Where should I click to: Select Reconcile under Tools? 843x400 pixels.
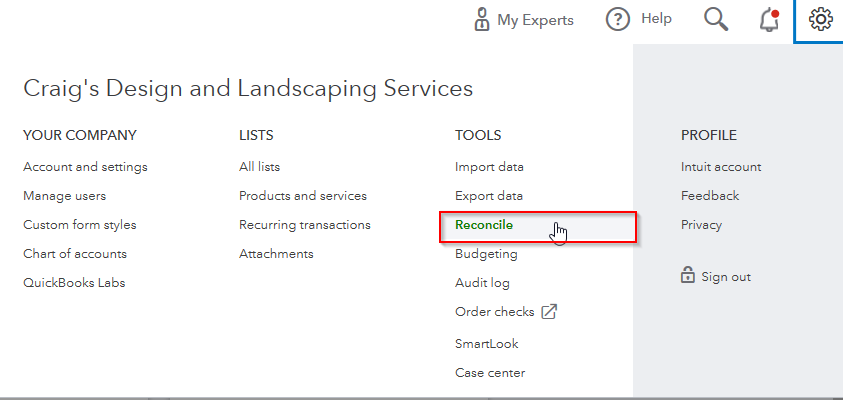(x=538, y=227)
